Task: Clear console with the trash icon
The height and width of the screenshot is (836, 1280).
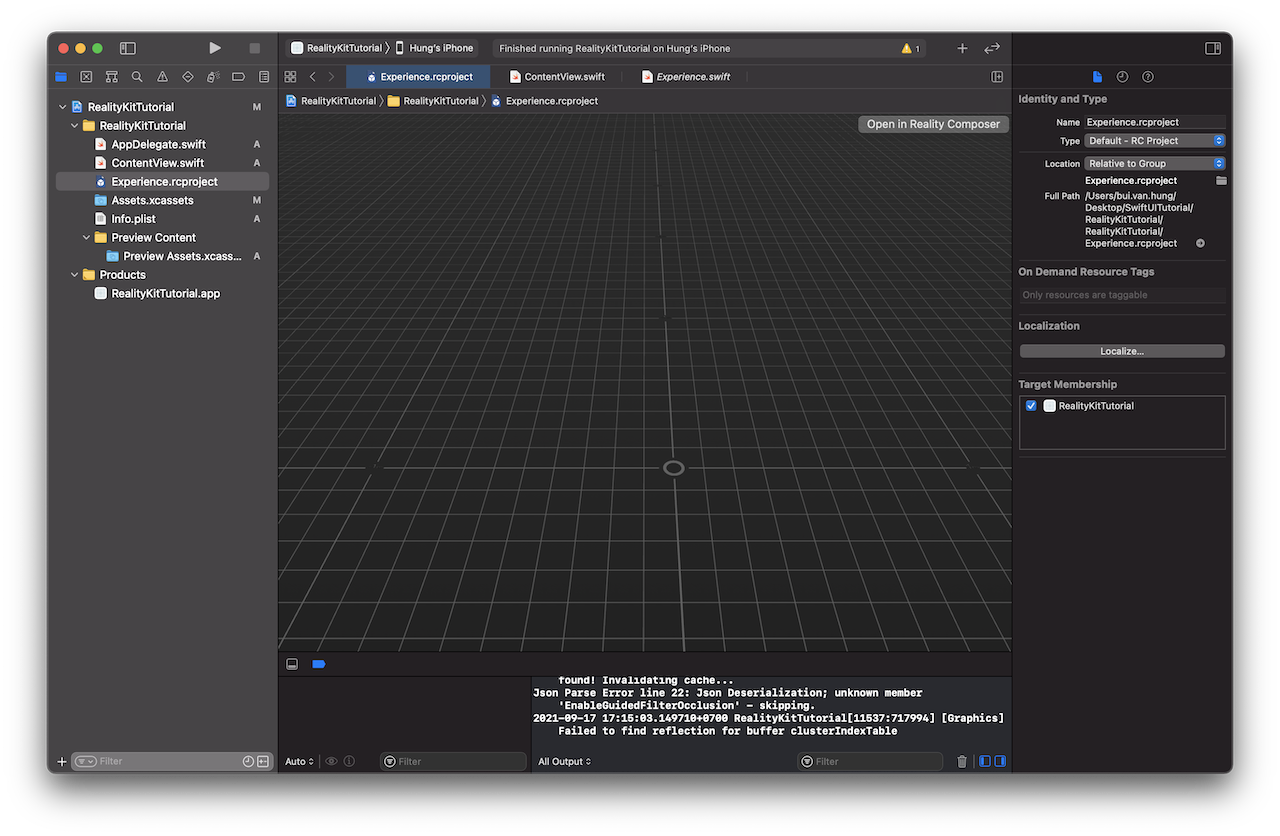Action: pyautogui.click(x=962, y=762)
